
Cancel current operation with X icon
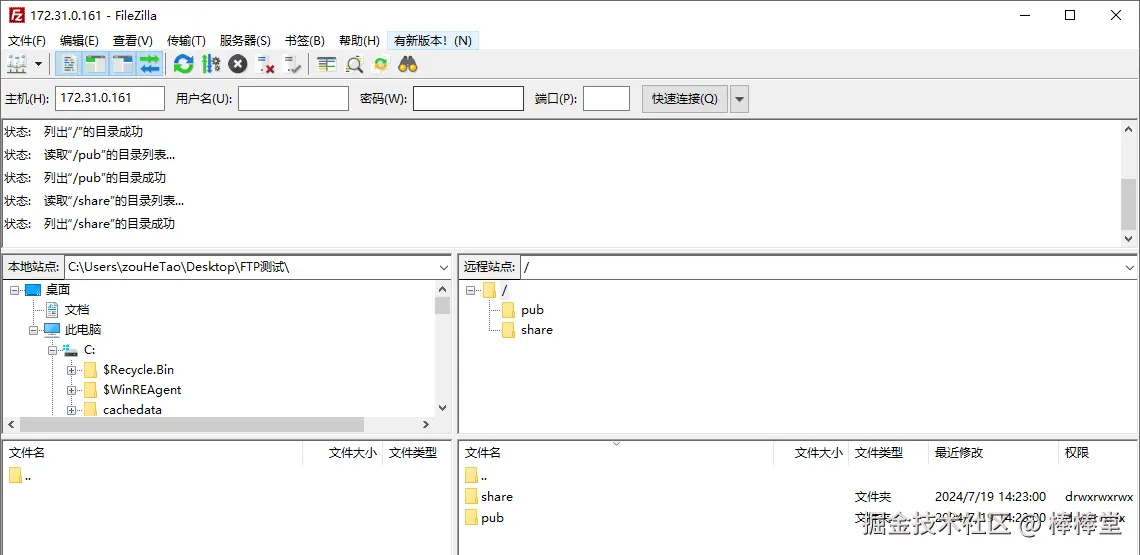click(x=238, y=65)
